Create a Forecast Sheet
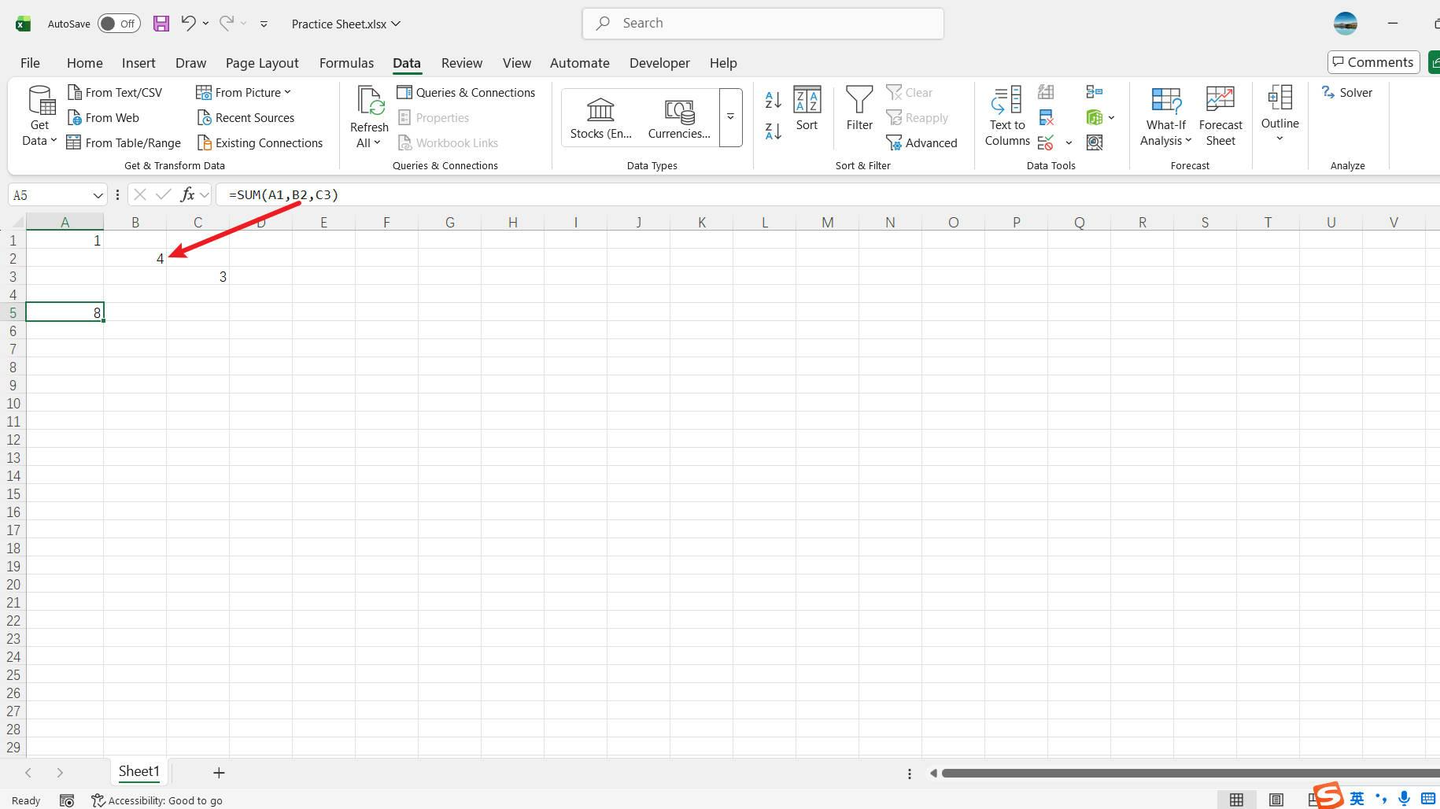This screenshot has height=809, width=1440. click(1221, 116)
